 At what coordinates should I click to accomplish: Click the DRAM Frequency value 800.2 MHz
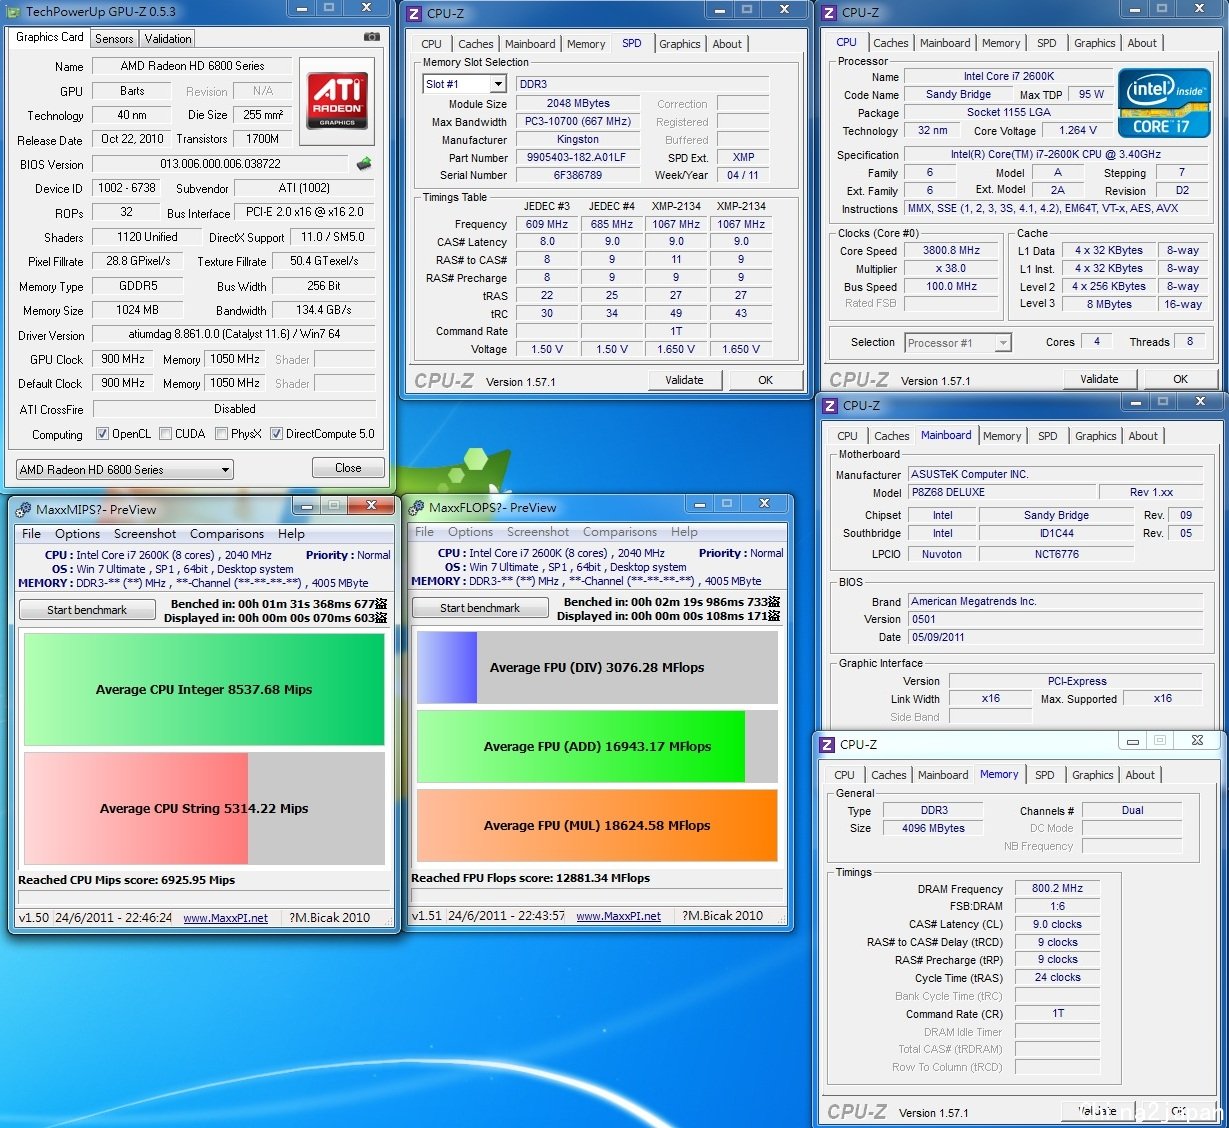[1057, 889]
